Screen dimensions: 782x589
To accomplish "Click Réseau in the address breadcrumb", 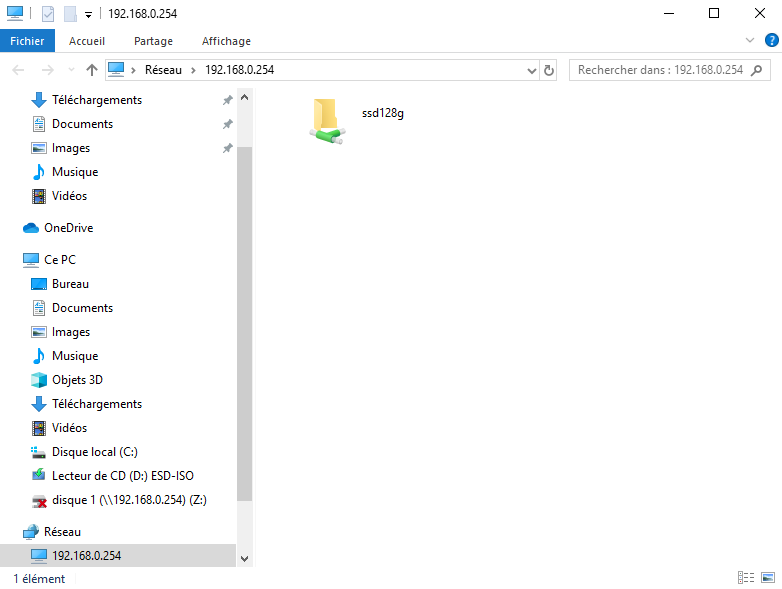I will click(163, 70).
